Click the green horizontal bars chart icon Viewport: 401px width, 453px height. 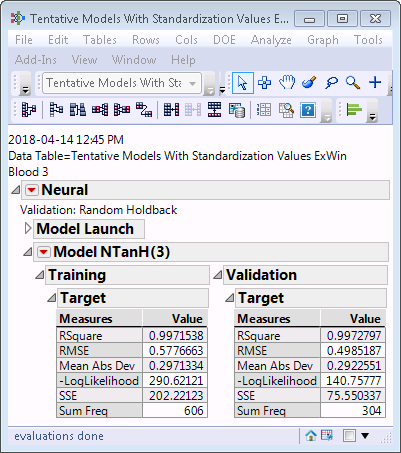click(354, 109)
